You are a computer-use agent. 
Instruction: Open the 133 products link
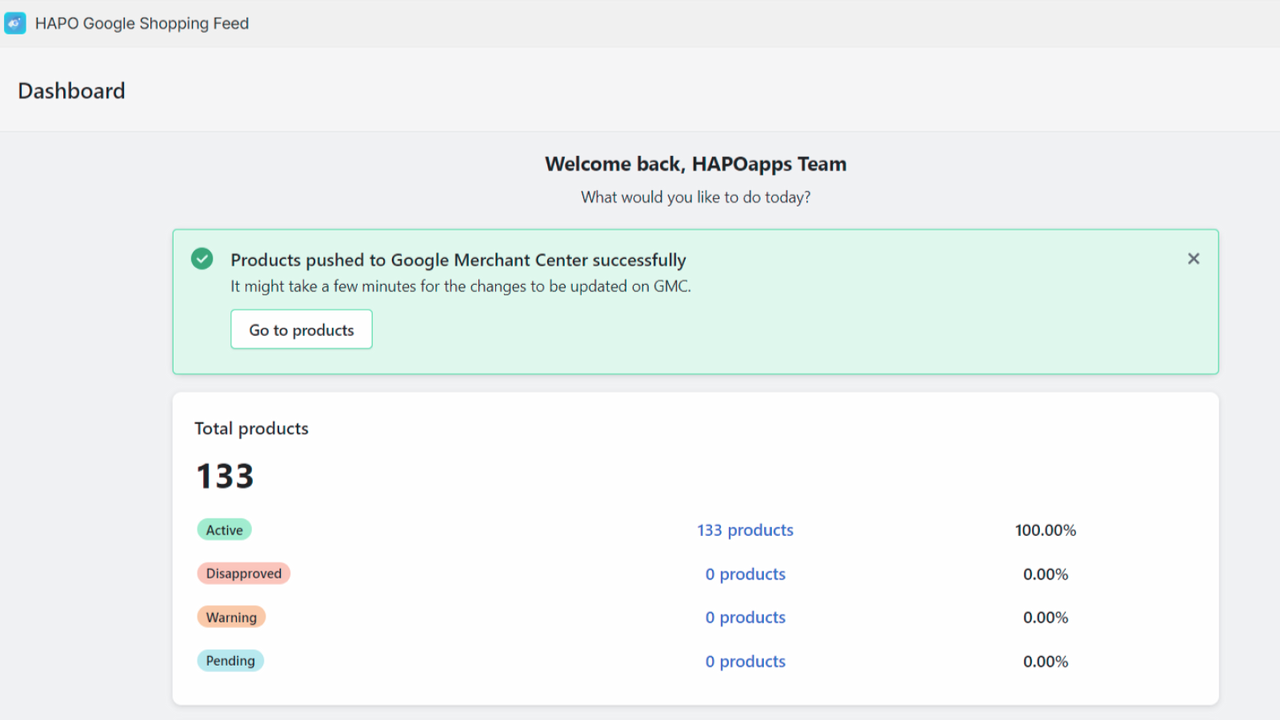[x=745, y=530]
